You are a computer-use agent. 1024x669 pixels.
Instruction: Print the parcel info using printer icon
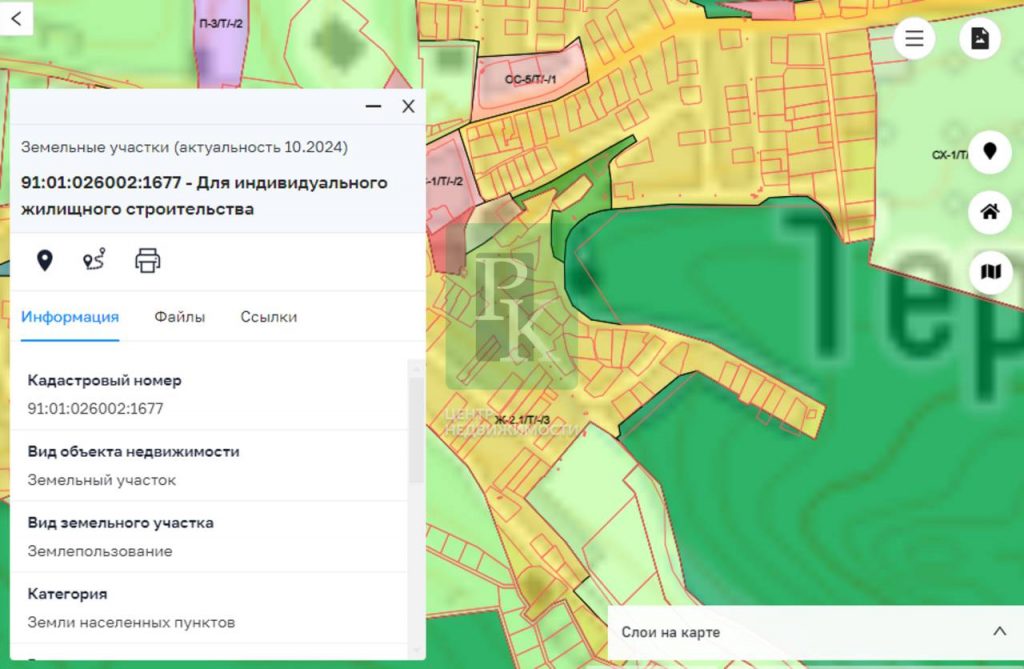tap(148, 261)
